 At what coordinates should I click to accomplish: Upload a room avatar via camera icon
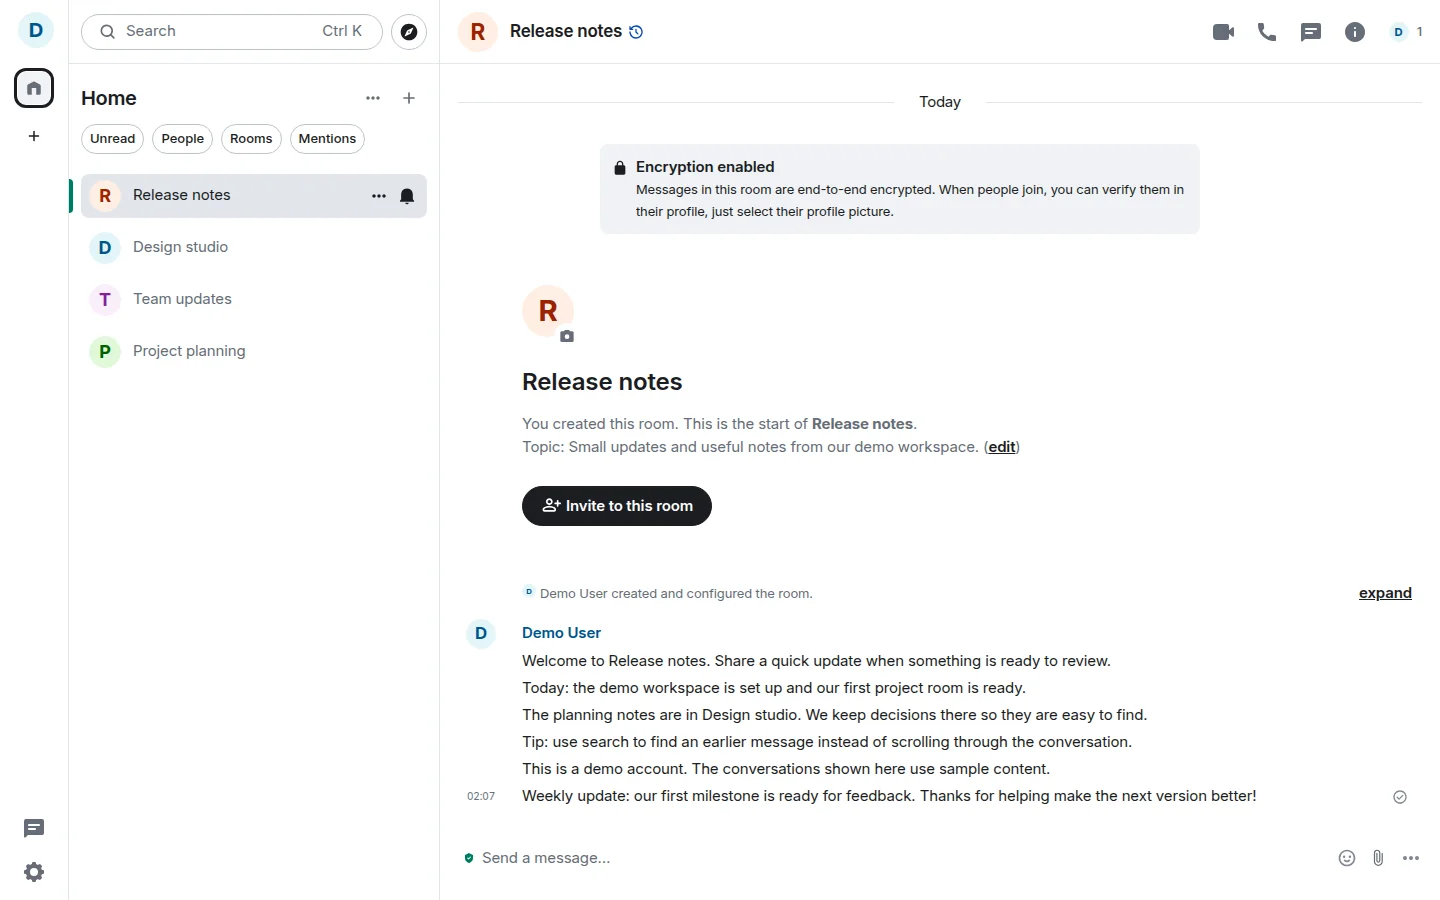567,337
